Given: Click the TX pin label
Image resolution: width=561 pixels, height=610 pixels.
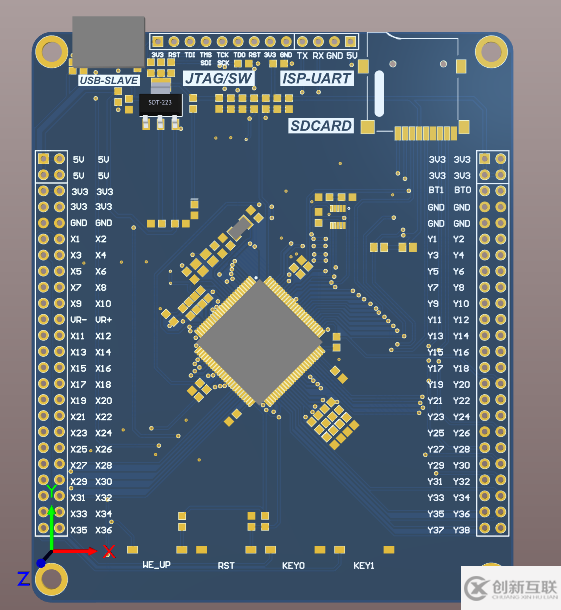Looking at the screenshot, I should pos(302,56).
